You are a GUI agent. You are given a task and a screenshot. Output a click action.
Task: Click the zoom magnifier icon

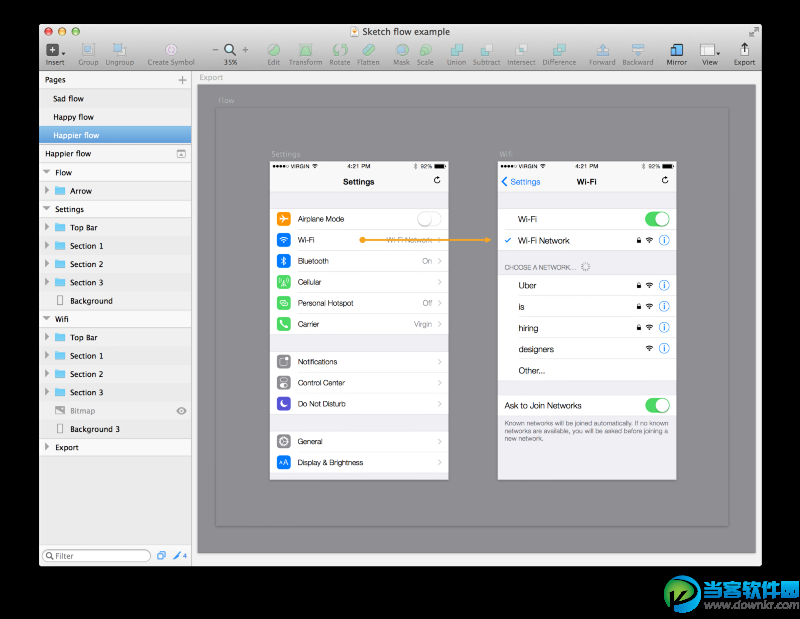tap(230, 49)
